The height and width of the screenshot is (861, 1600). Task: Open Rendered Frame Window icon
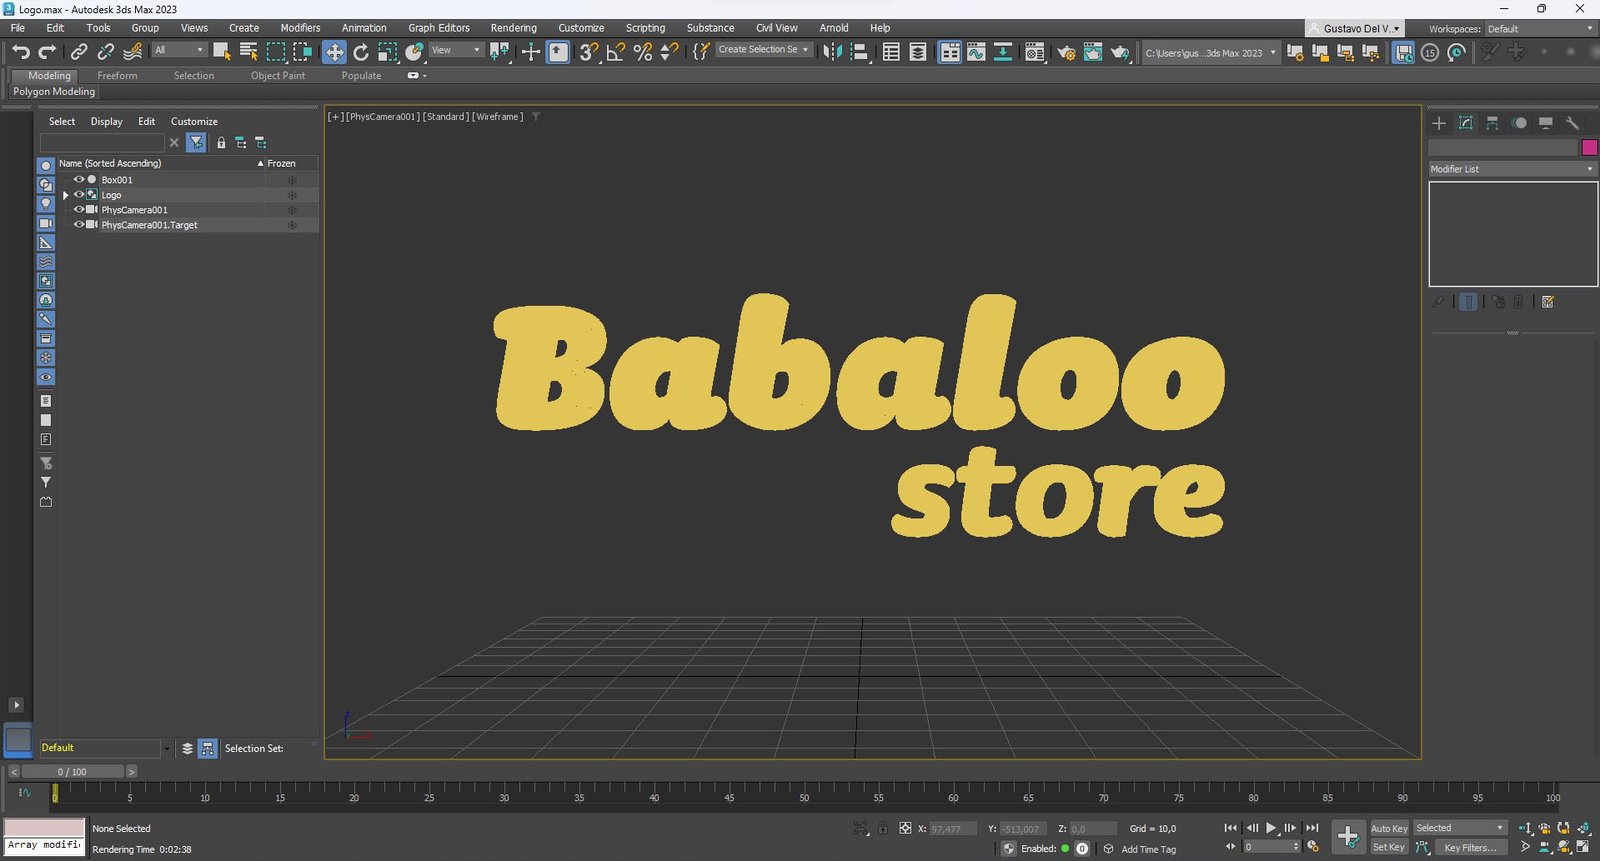pos(1093,51)
